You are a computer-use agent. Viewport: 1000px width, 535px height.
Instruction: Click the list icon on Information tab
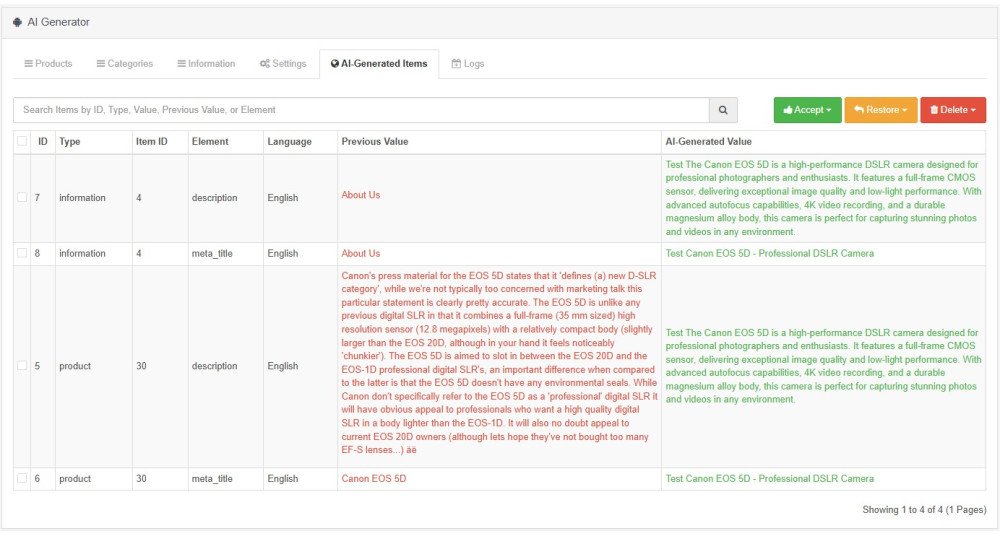pos(182,64)
